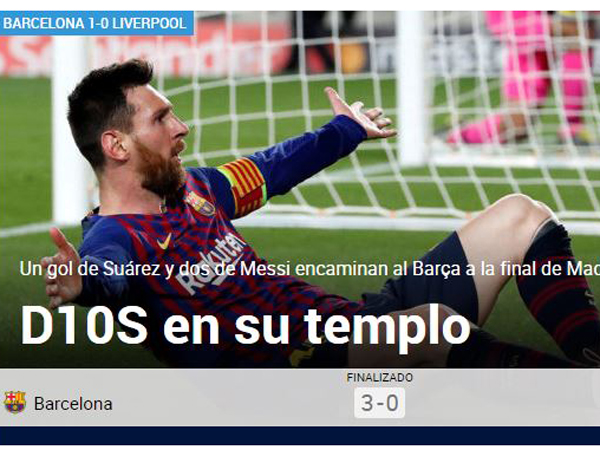Viewport: 600px width, 450px height.
Task: Click the yellow Nike swoosh on the jersey
Action: point(165,241)
